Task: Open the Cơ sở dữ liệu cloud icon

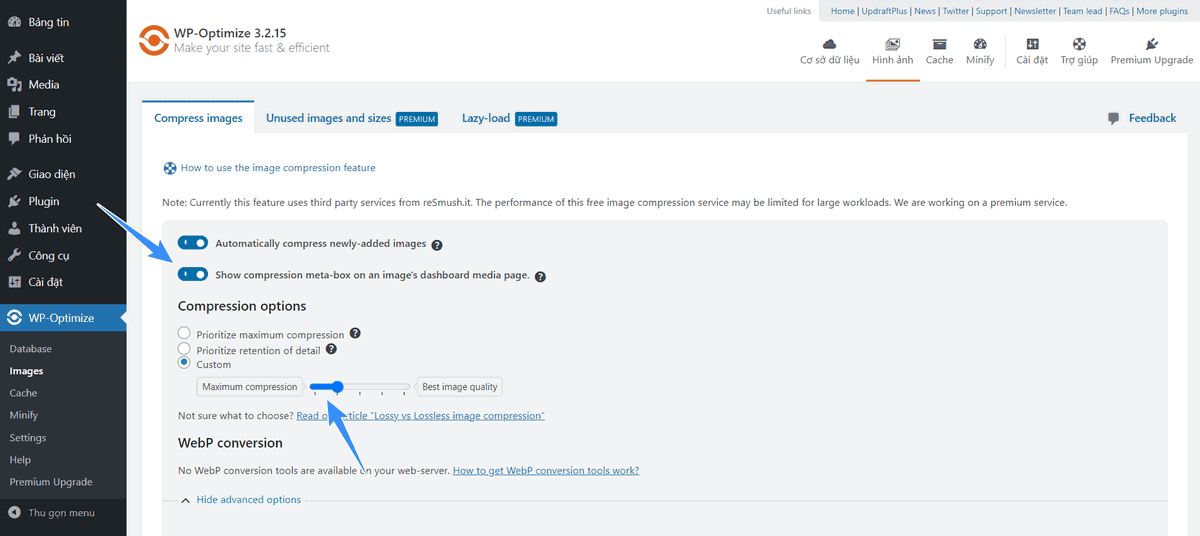Action: click(829, 44)
